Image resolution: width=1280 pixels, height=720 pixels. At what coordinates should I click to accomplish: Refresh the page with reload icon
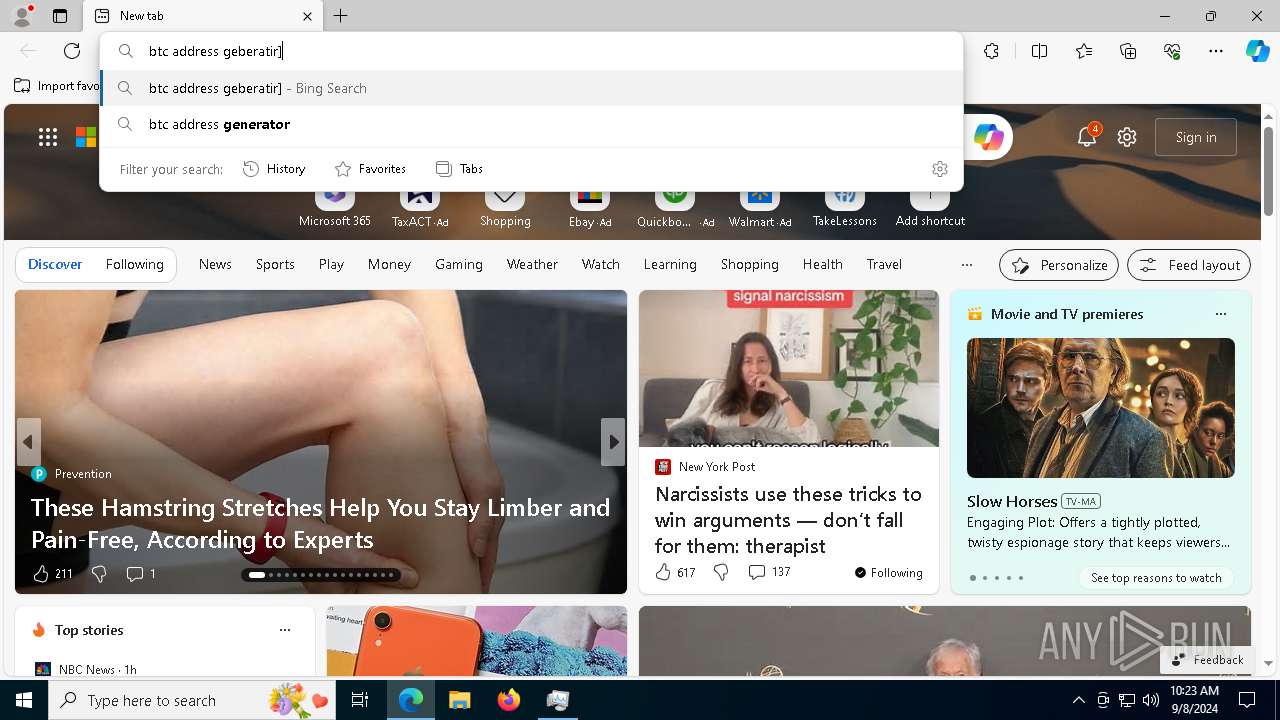click(72, 51)
